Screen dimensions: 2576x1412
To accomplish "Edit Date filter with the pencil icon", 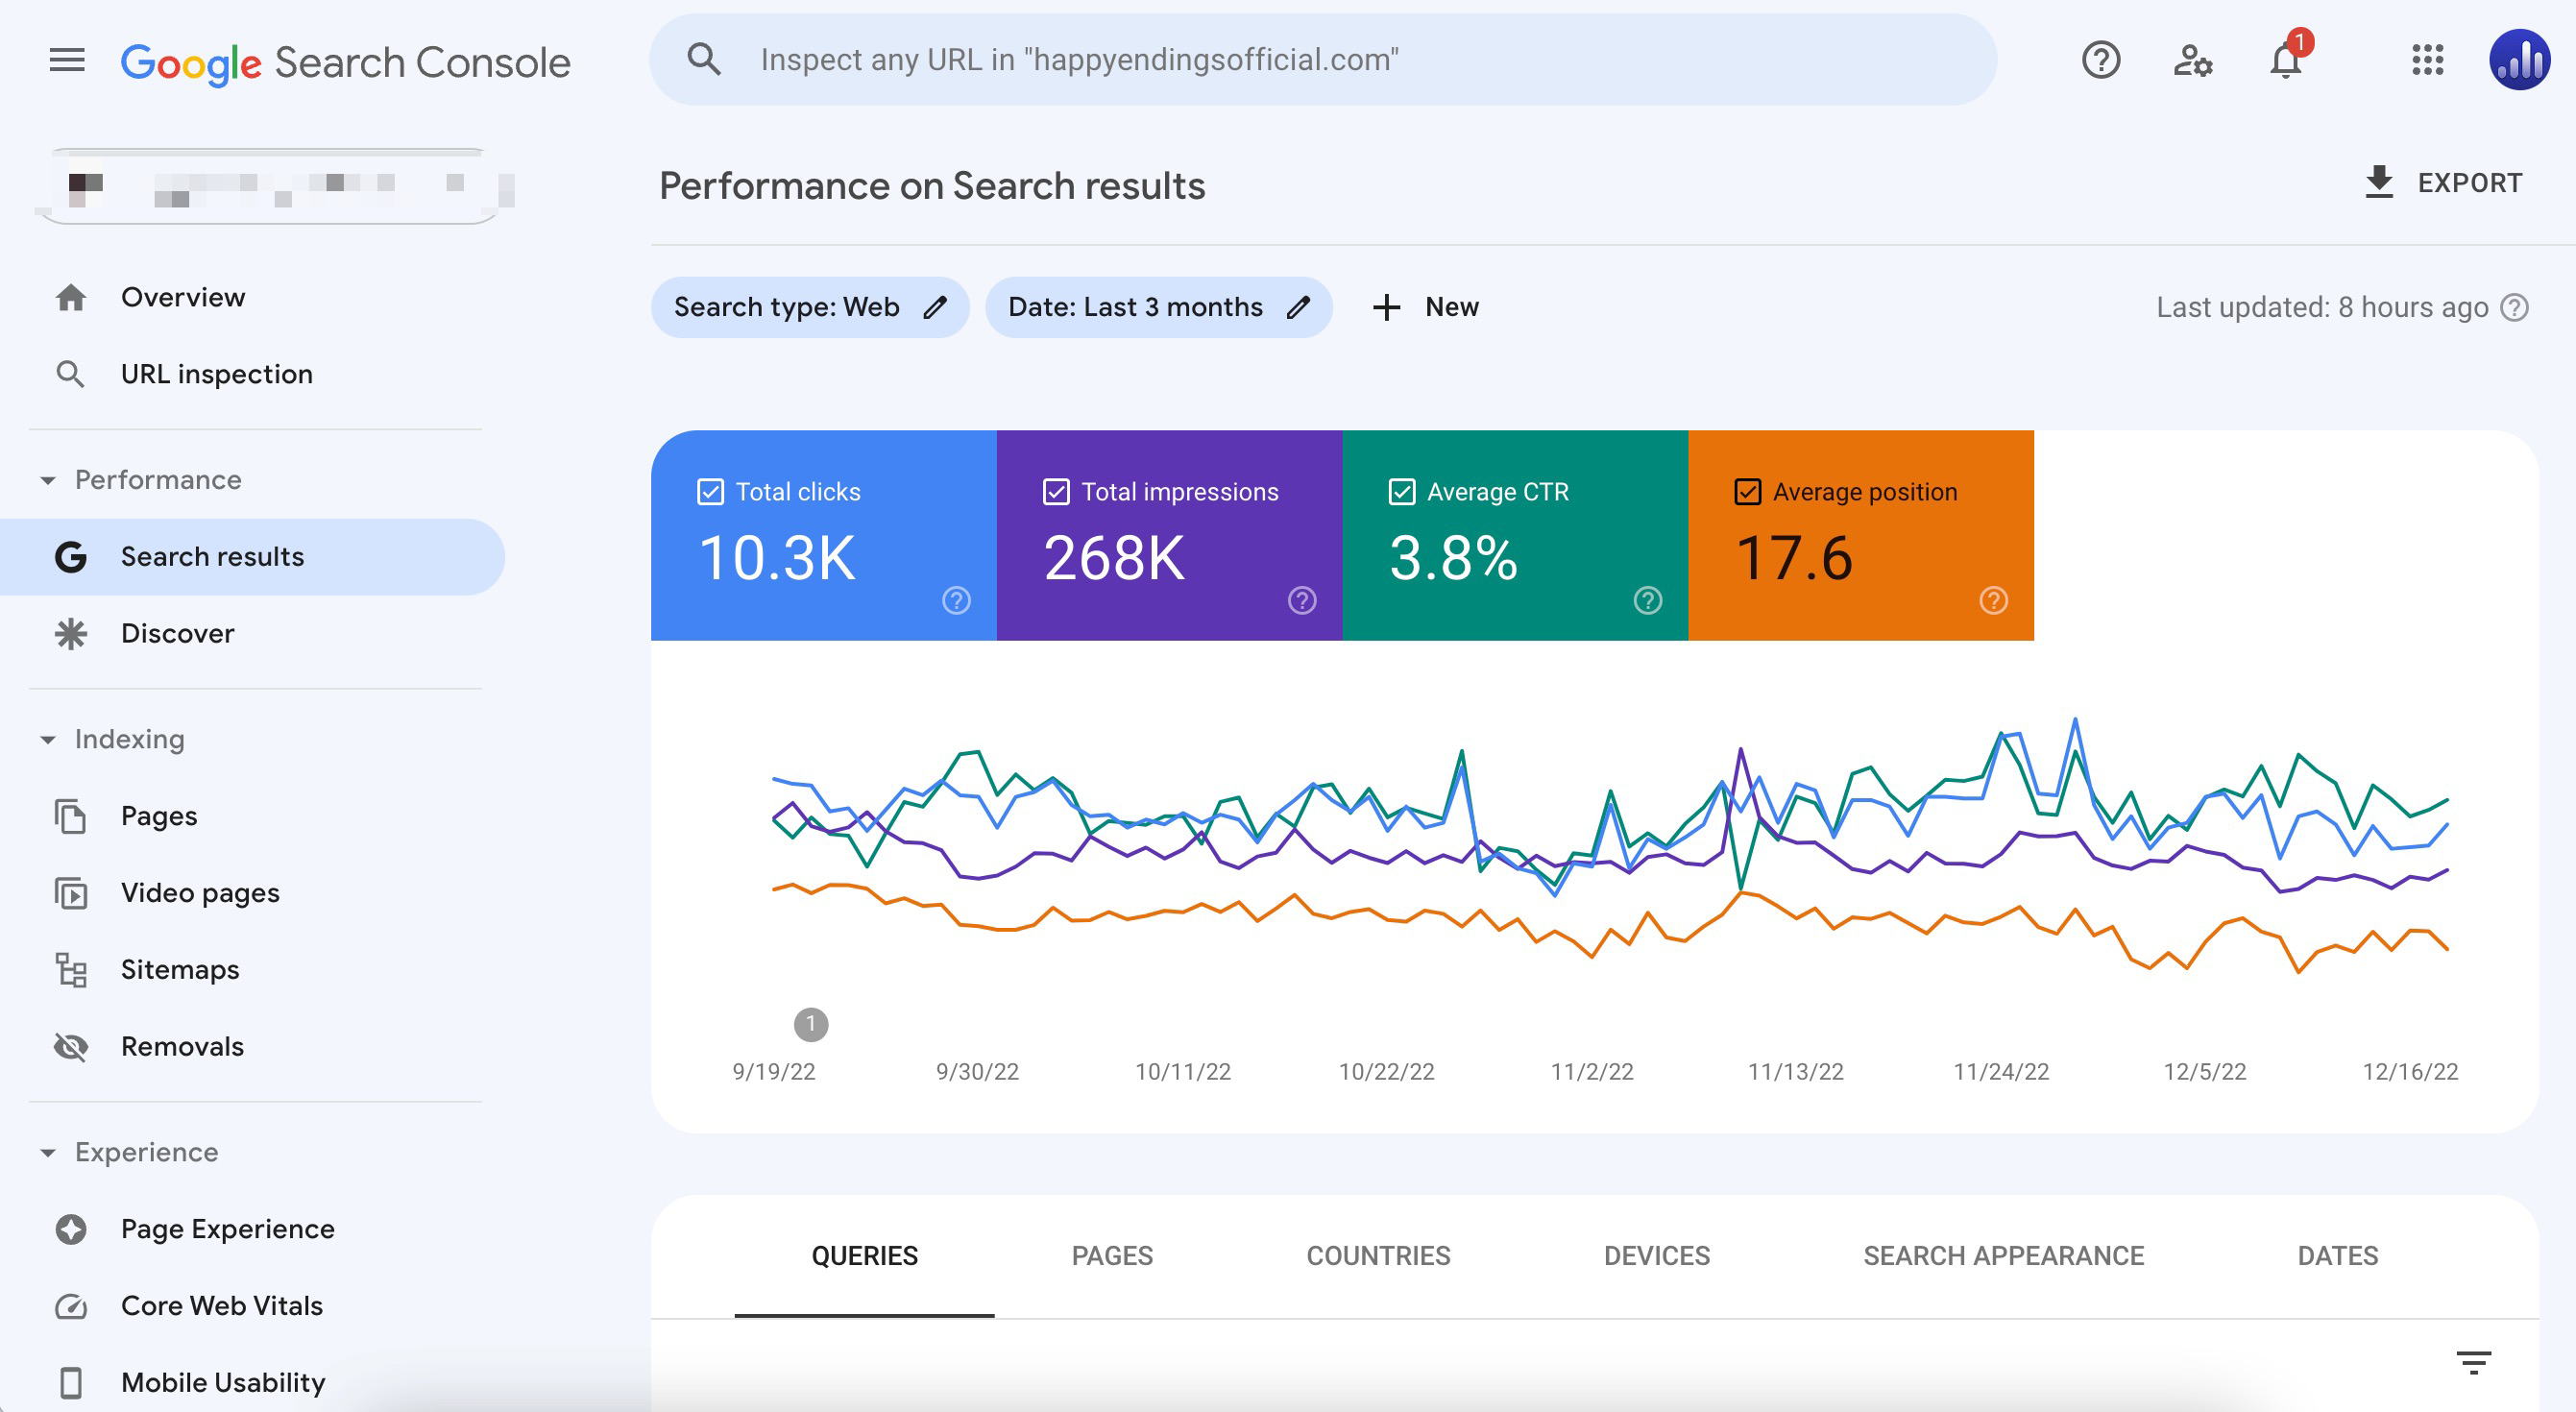I will (1298, 307).
